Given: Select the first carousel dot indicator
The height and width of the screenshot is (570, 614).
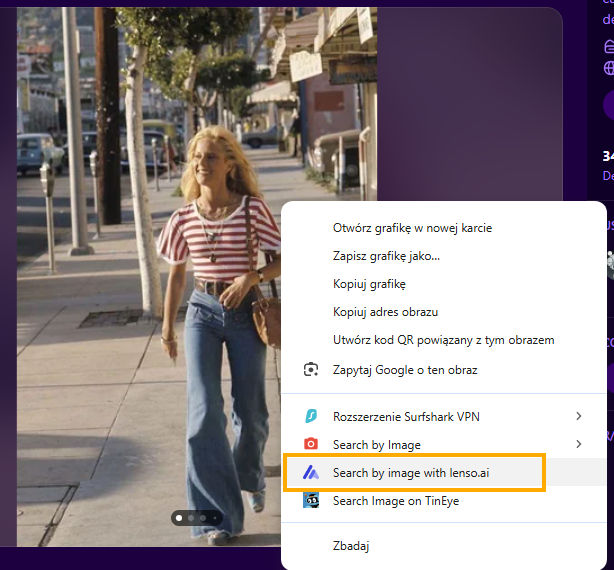Looking at the screenshot, I should tap(179, 518).
